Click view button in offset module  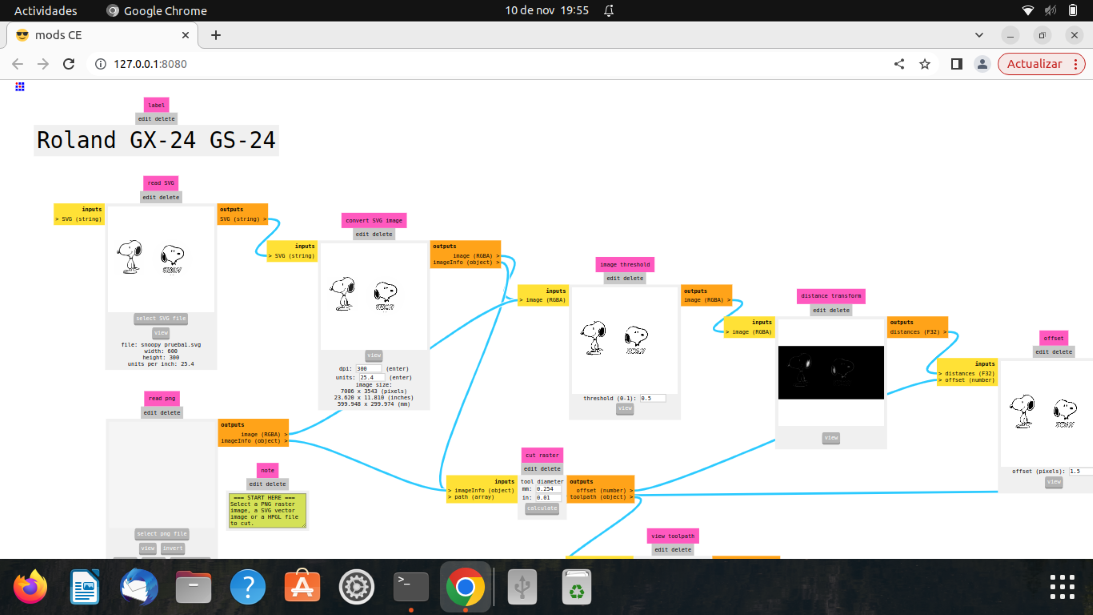(x=1054, y=482)
